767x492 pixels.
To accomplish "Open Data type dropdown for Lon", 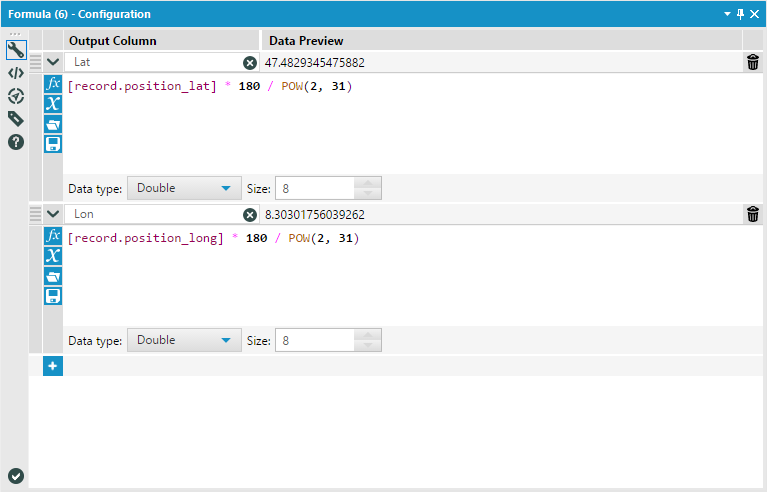I will point(184,340).
